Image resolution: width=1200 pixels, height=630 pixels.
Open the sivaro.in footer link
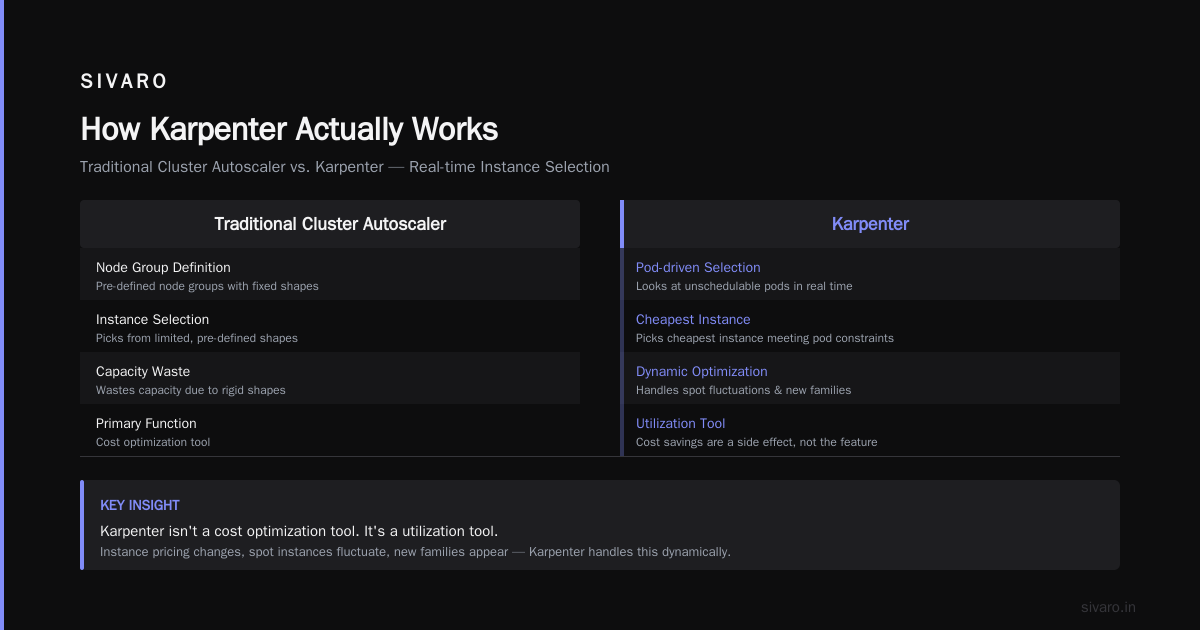[1108, 607]
